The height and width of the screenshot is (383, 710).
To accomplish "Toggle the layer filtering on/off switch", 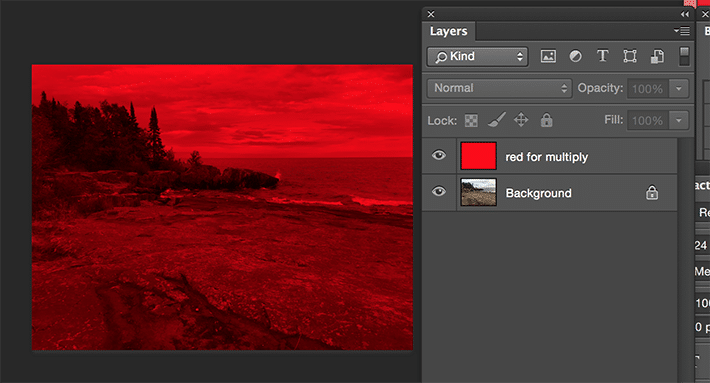I will [684, 56].
